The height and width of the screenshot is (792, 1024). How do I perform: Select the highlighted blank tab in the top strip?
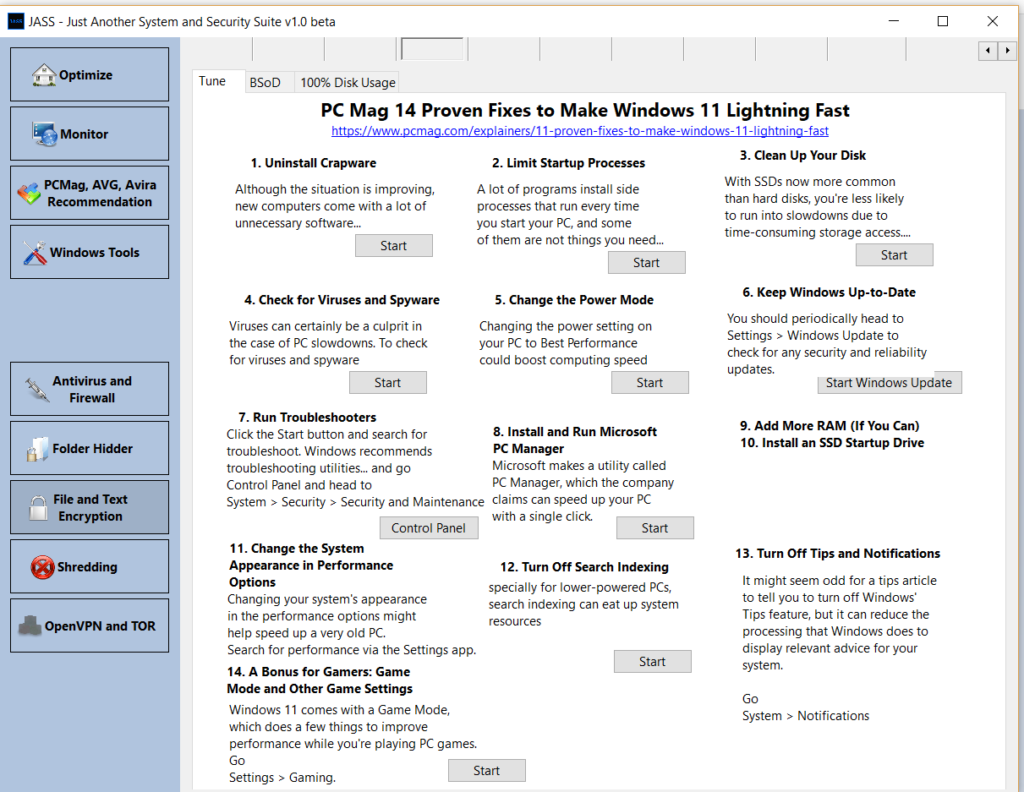coord(432,49)
